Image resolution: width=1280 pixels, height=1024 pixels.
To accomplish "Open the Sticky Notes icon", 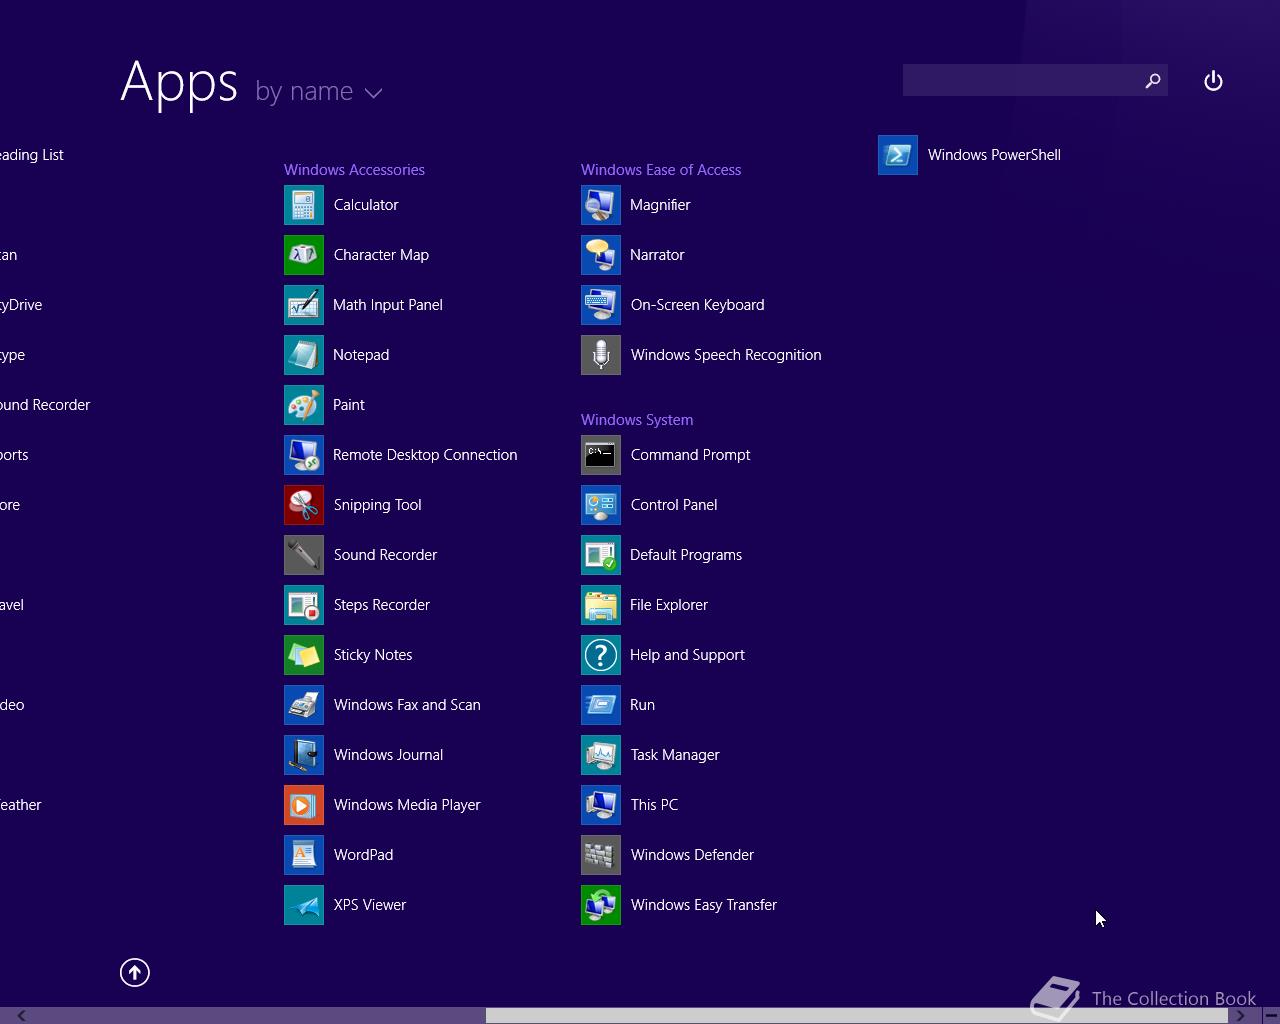I will (x=304, y=655).
